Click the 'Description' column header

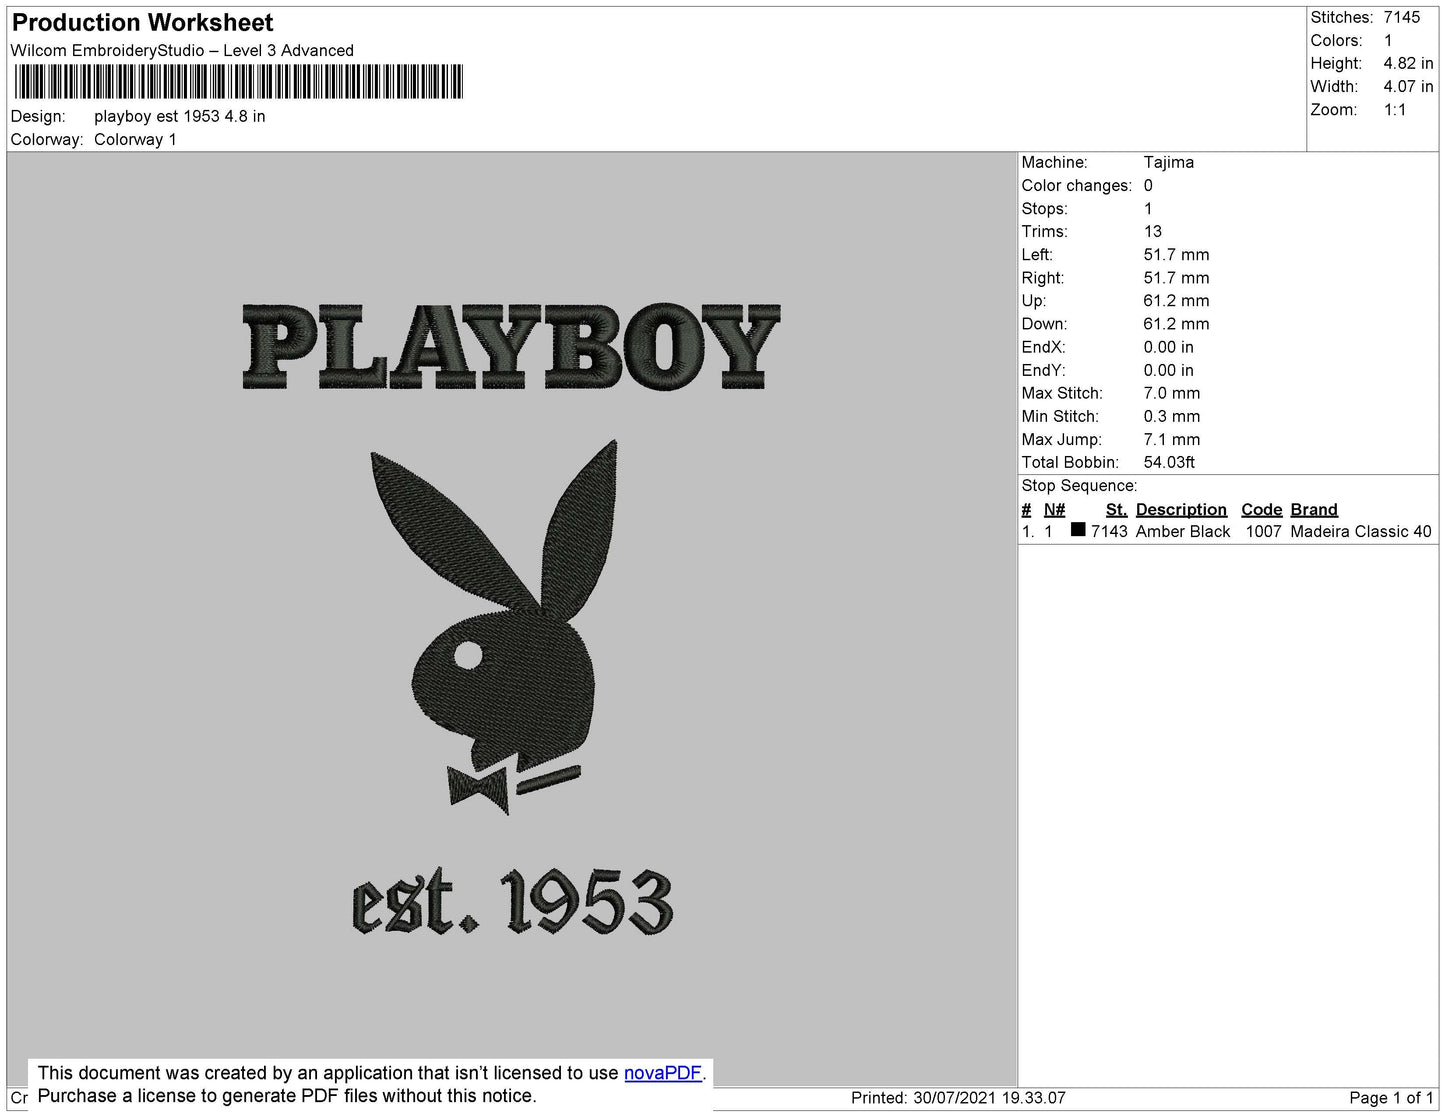pos(1181,509)
